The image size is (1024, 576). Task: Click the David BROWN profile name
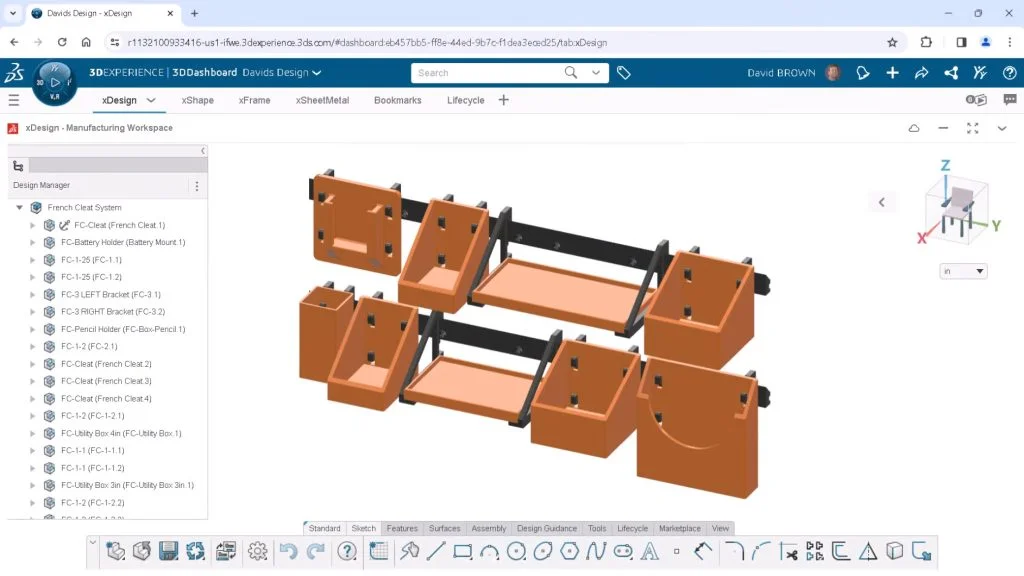click(781, 73)
